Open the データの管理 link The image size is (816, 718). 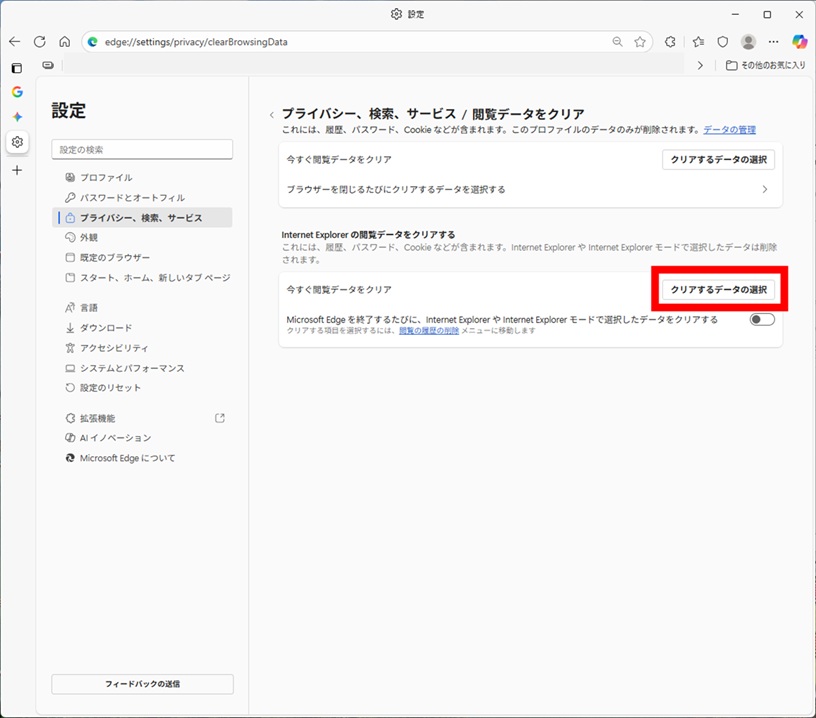point(729,130)
